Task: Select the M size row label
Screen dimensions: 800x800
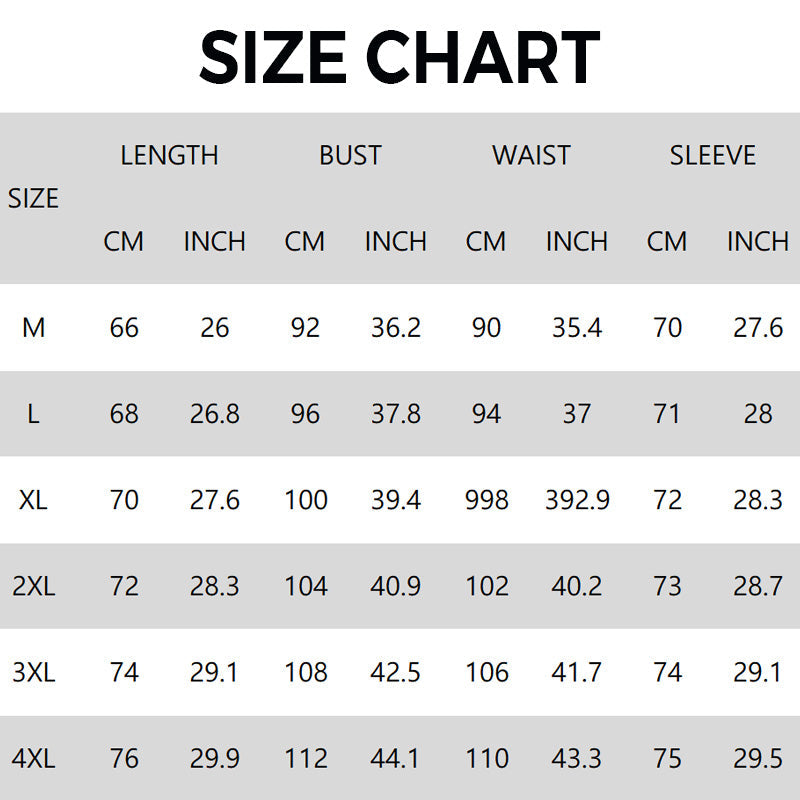Action: pyautogui.click(x=33, y=327)
